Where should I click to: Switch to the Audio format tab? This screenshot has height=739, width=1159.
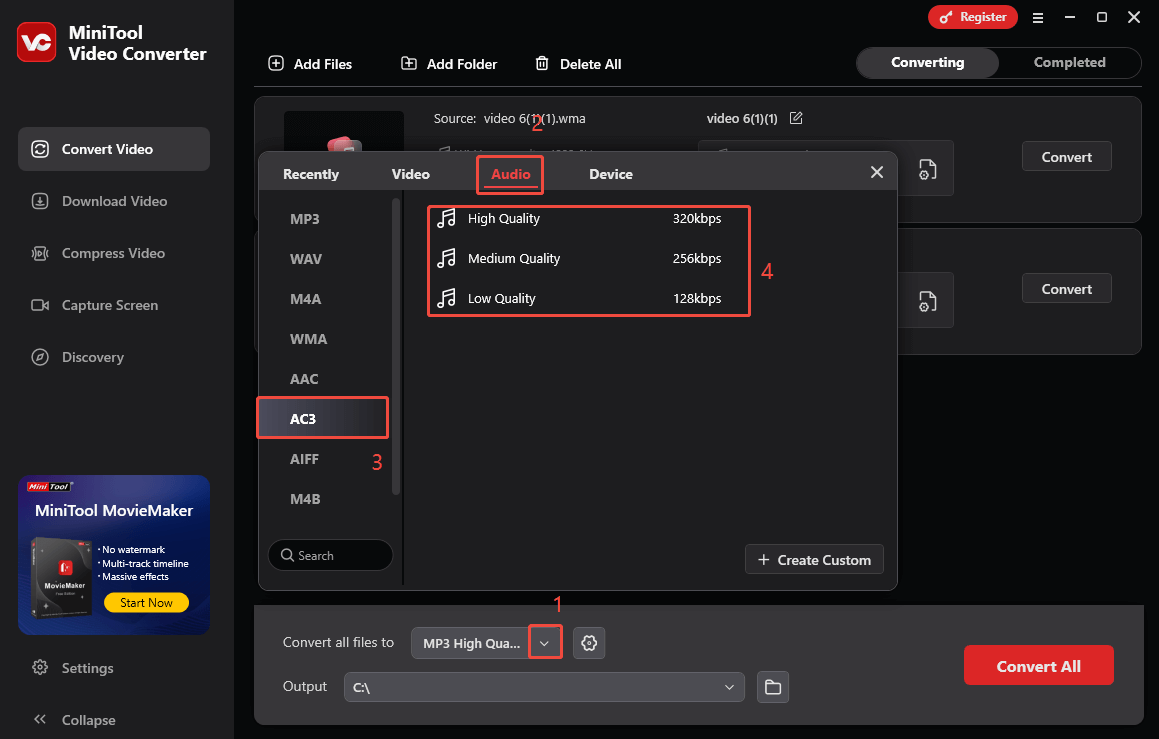point(511,174)
